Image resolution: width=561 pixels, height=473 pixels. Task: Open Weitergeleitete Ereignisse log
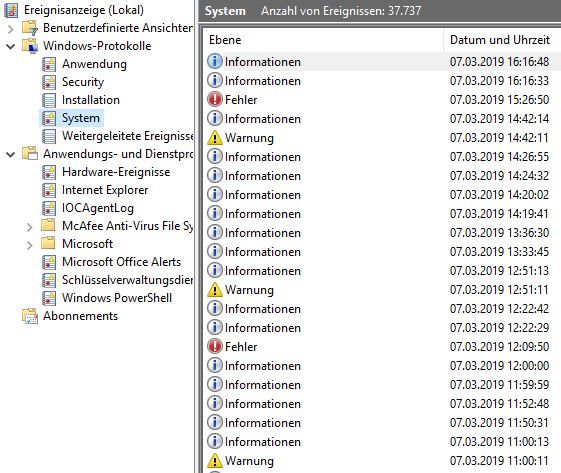127,136
